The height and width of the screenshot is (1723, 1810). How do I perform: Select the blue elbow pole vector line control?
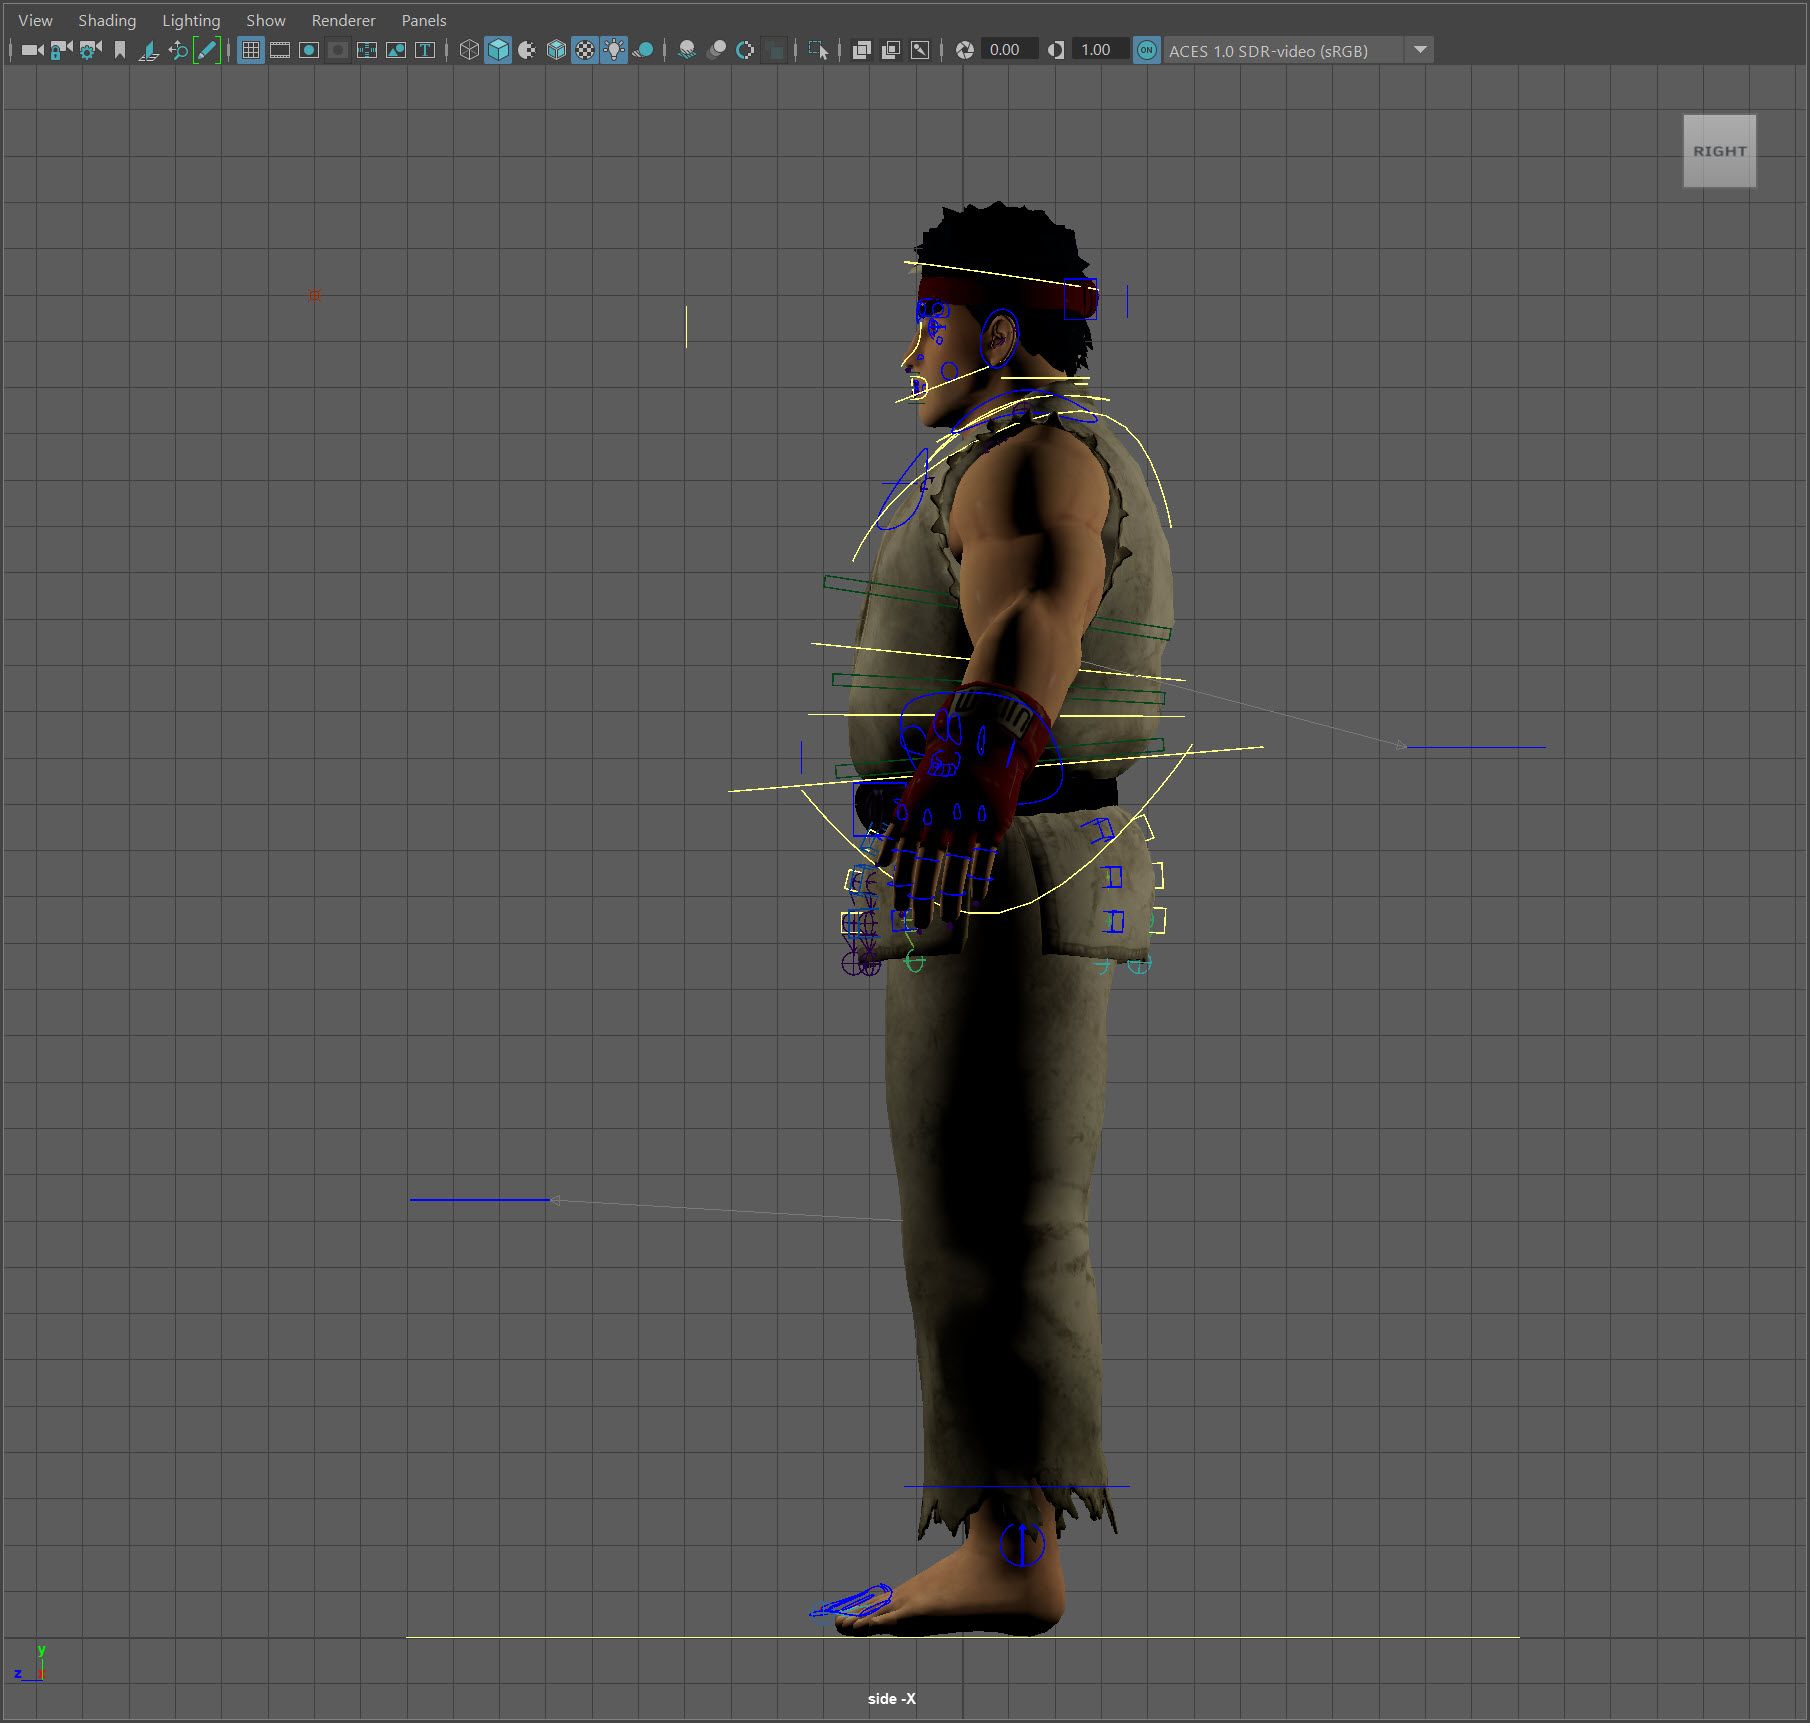click(x=1476, y=747)
